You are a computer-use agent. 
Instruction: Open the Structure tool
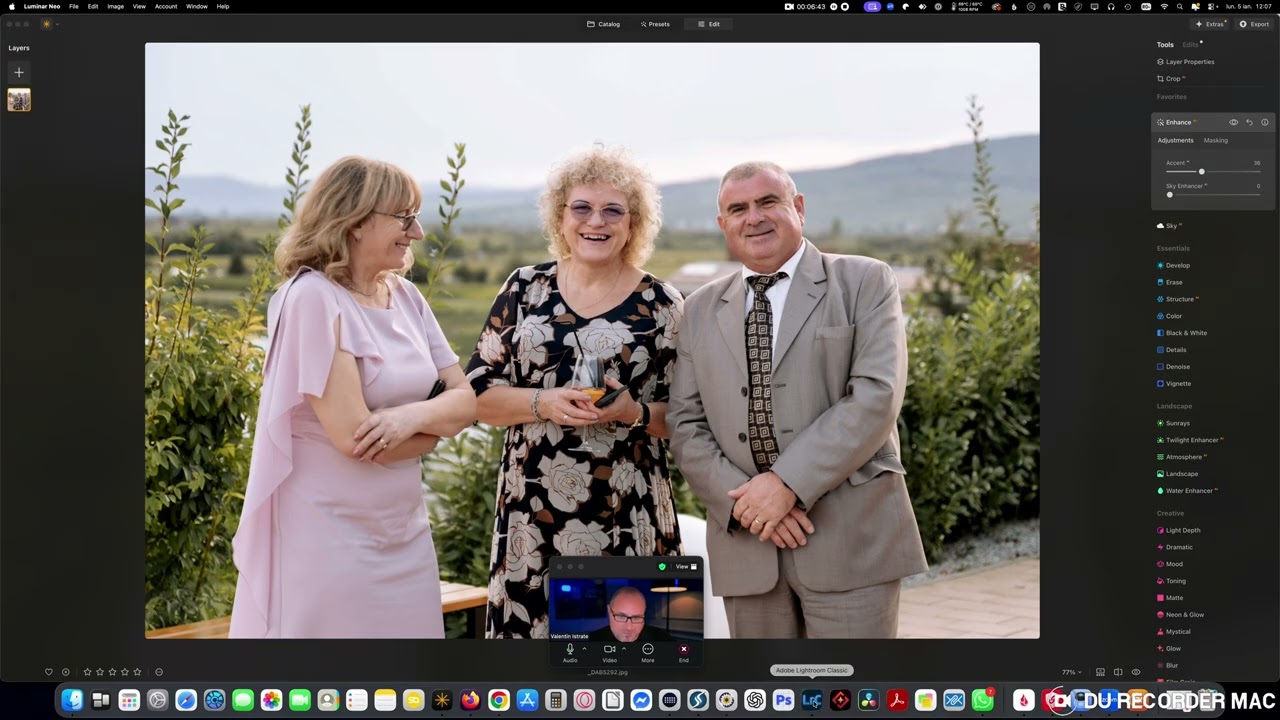(x=1179, y=299)
